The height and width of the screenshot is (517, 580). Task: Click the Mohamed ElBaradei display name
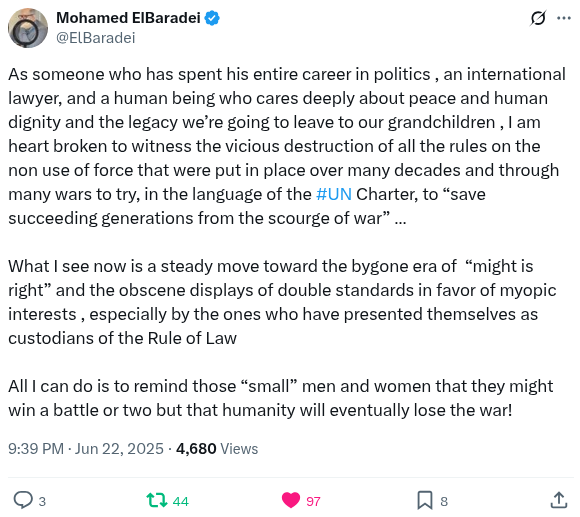click(128, 18)
